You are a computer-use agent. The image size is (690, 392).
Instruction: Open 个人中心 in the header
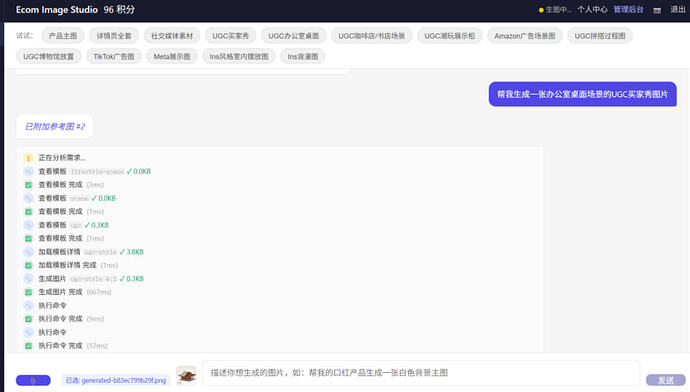(x=592, y=10)
